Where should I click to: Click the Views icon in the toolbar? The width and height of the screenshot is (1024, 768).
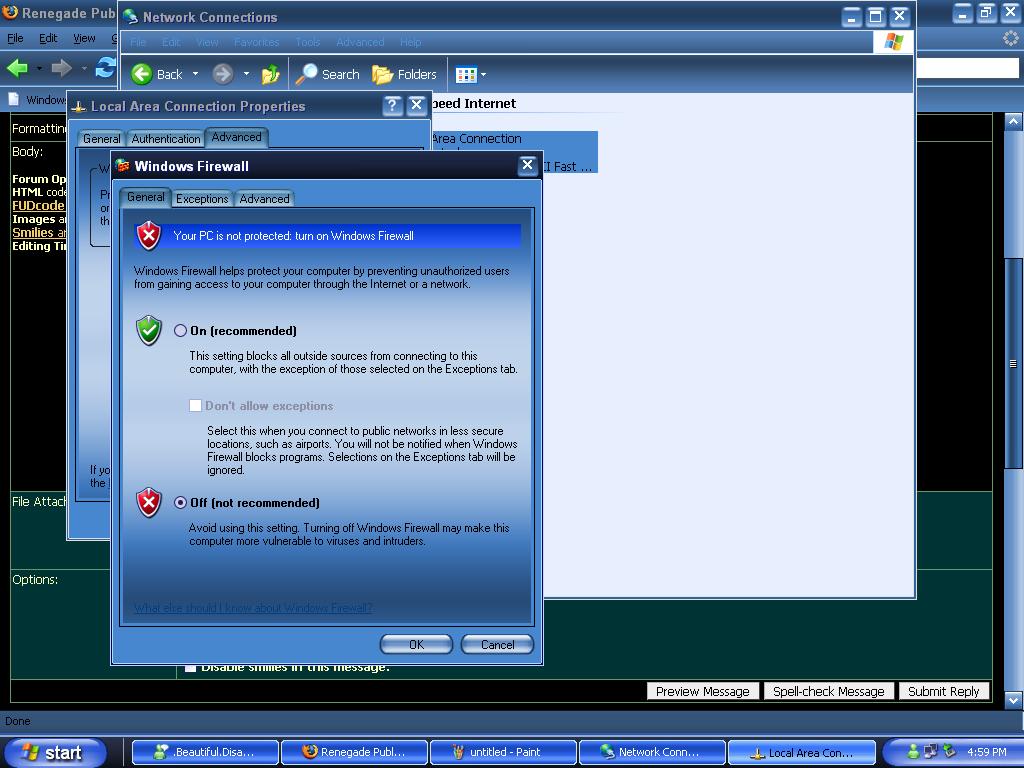tap(465, 74)
